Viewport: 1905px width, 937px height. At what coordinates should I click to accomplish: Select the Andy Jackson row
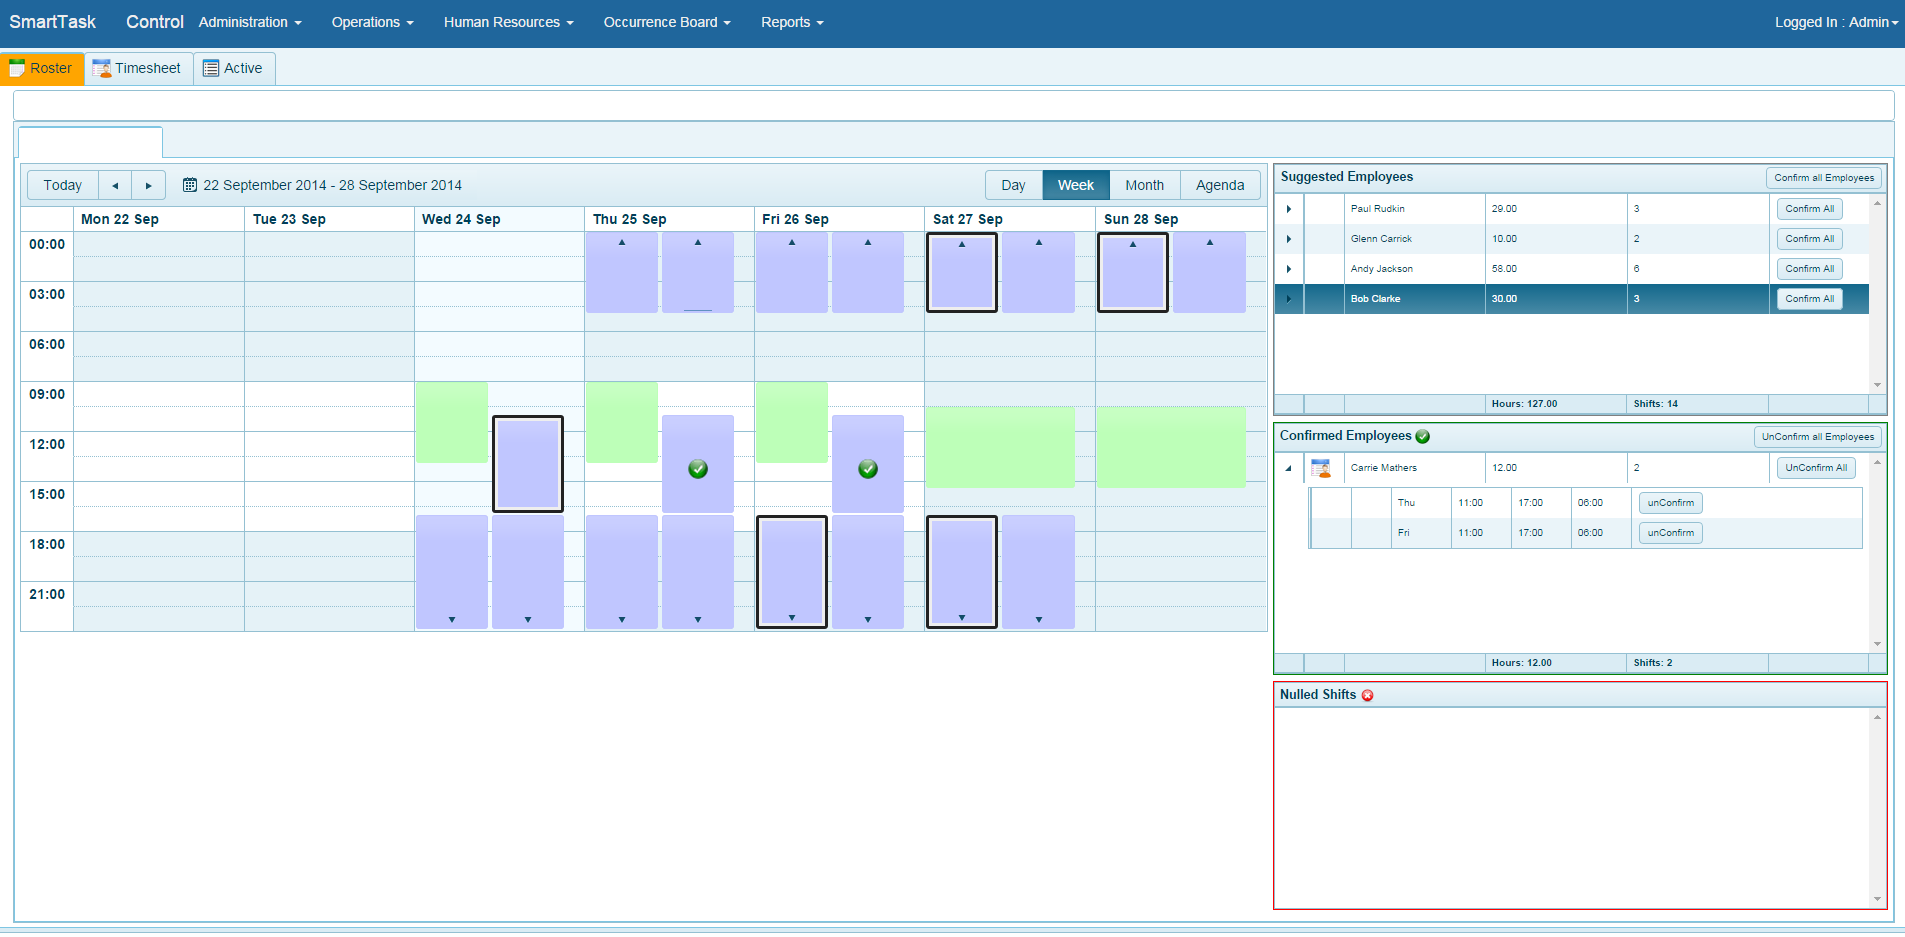(x=1382, y=269)
